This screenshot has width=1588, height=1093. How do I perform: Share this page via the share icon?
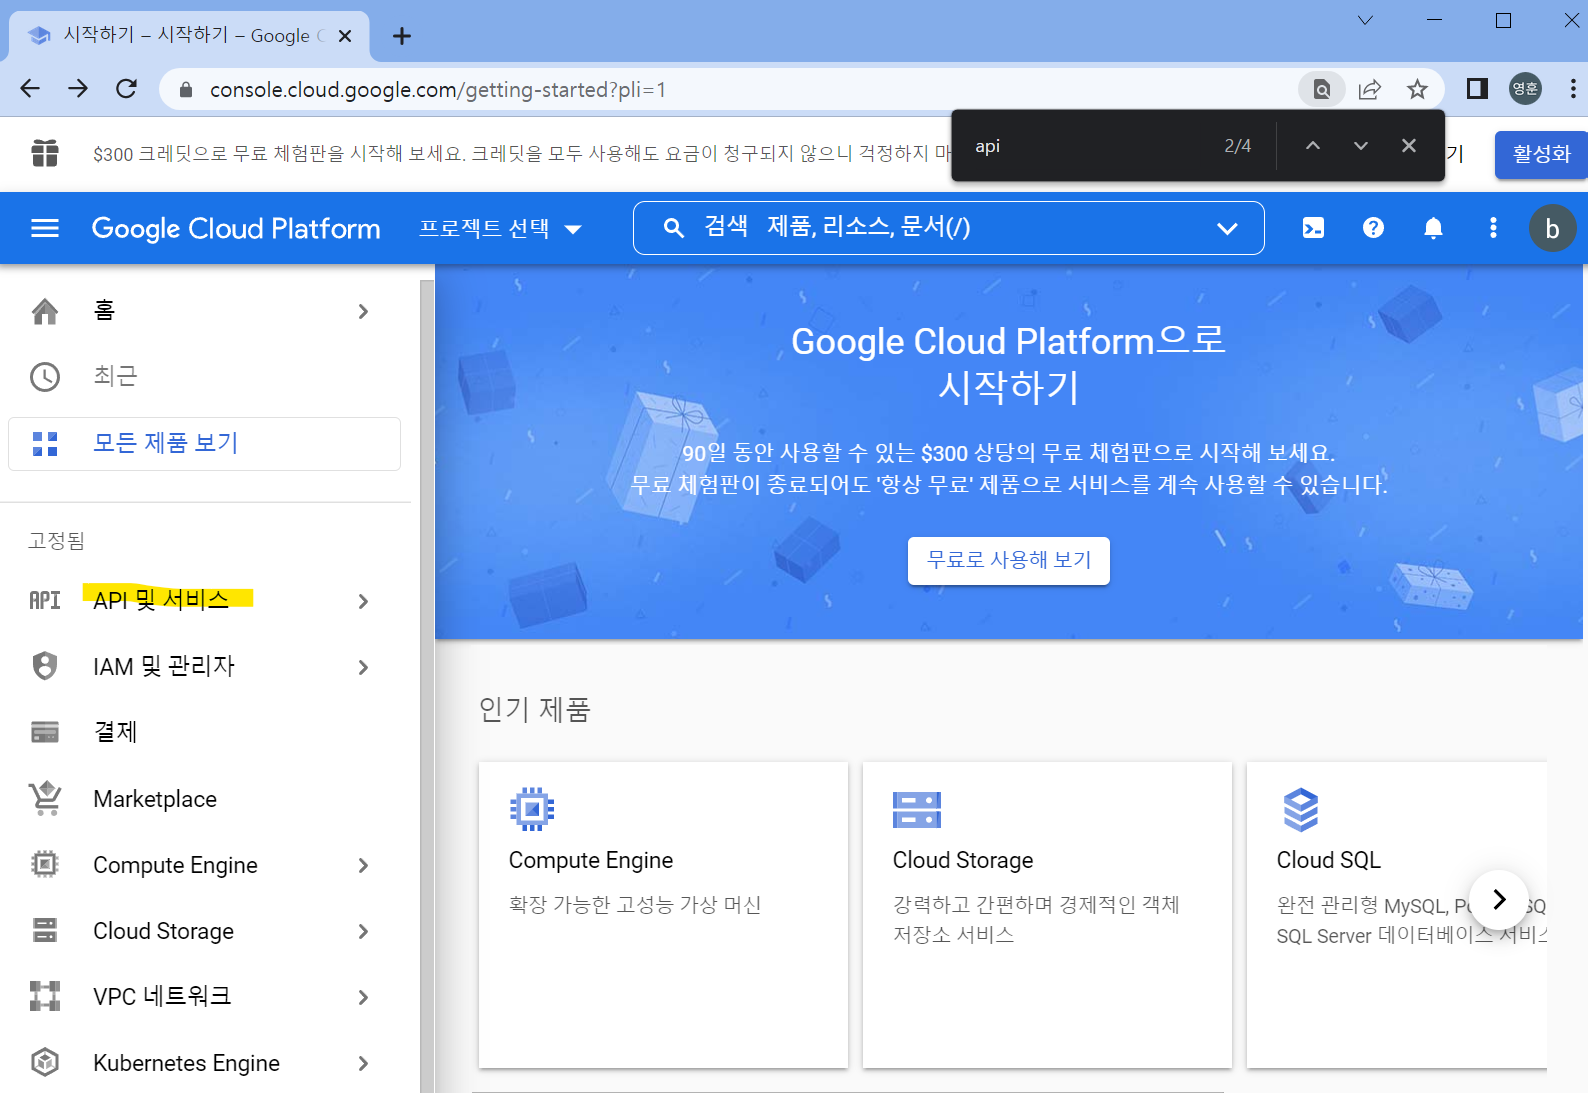click(x=1370, y=89)
